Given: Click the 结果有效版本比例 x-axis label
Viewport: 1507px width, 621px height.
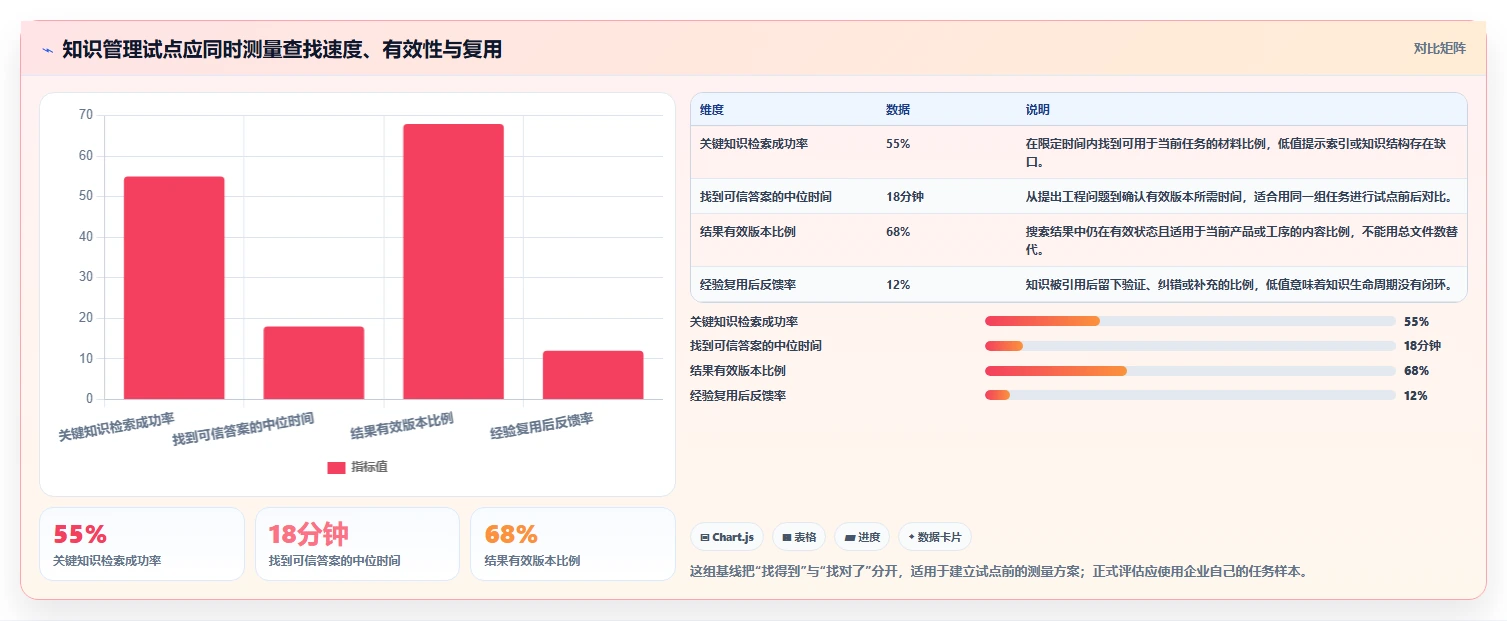Looking at the screenshot, I should (x=402, y=426).
